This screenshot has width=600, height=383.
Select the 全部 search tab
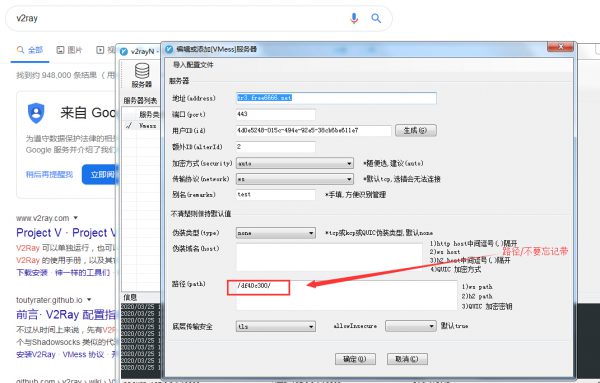click(x=30, y=50)
